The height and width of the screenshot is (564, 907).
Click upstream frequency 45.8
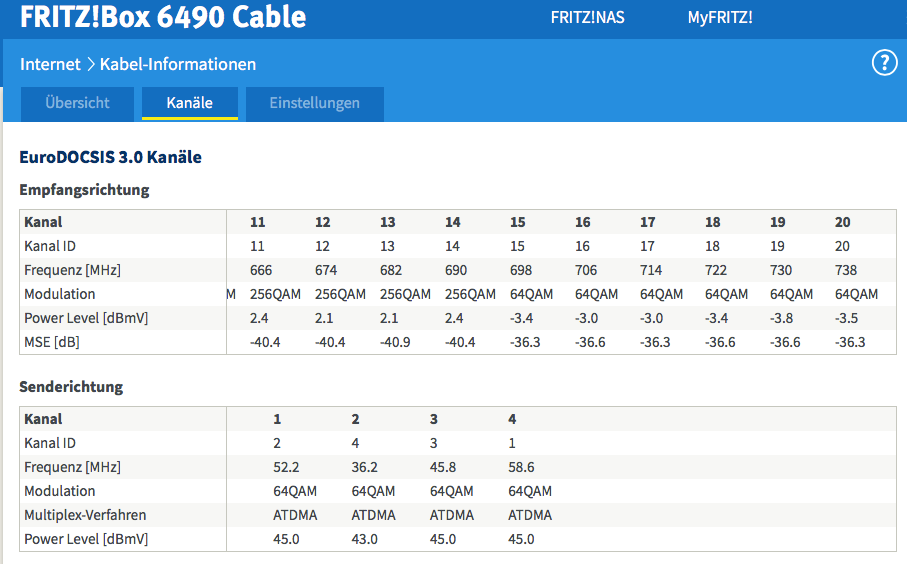coord(443,467)
